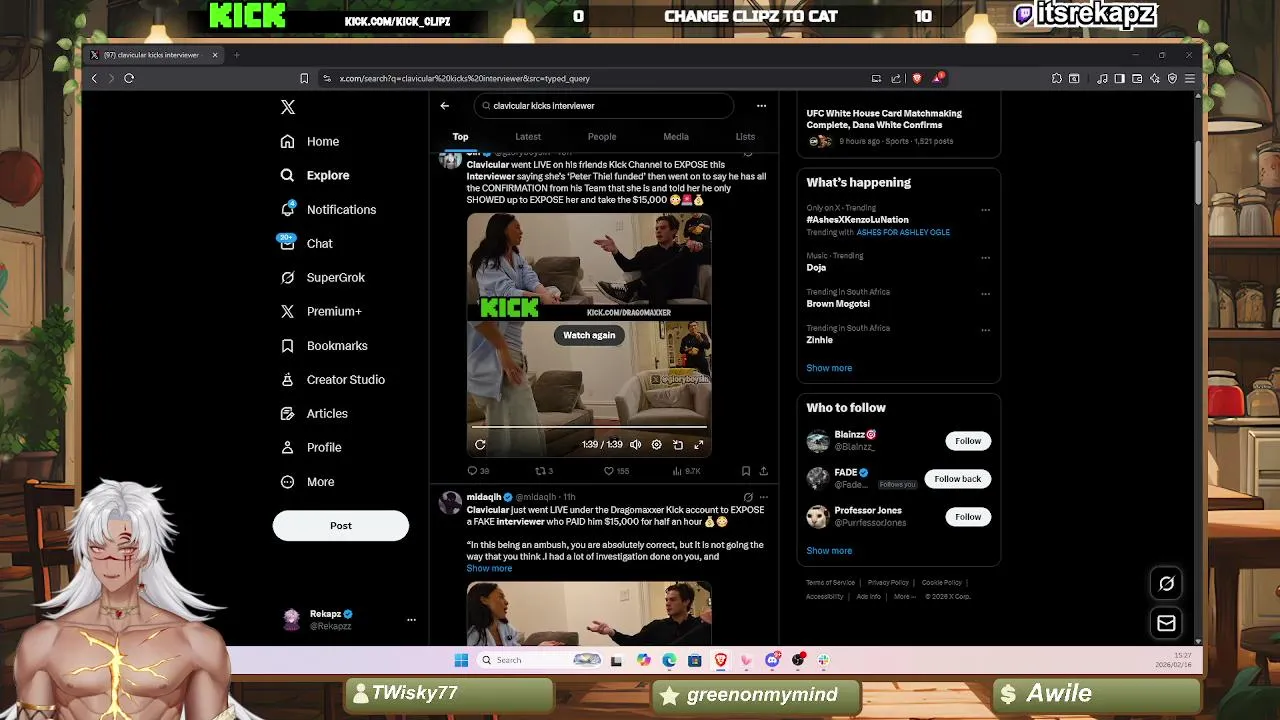Like the post with 155 likes
The width and height of the screenshot is (1280, 720).
pyautogui.click(x=616, y=471)
